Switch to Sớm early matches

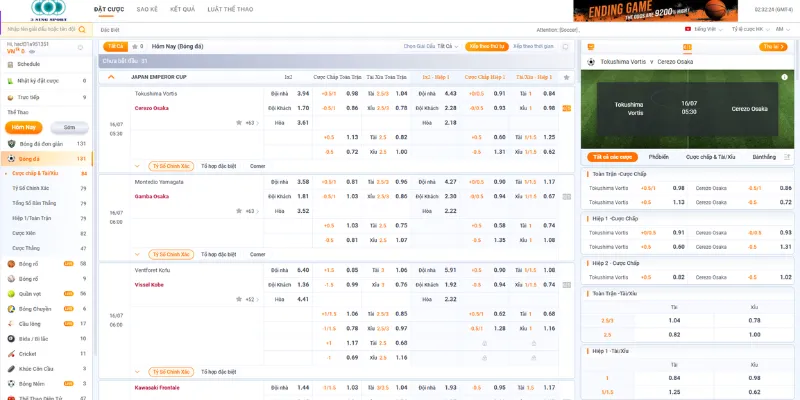[x=69, y=128]
